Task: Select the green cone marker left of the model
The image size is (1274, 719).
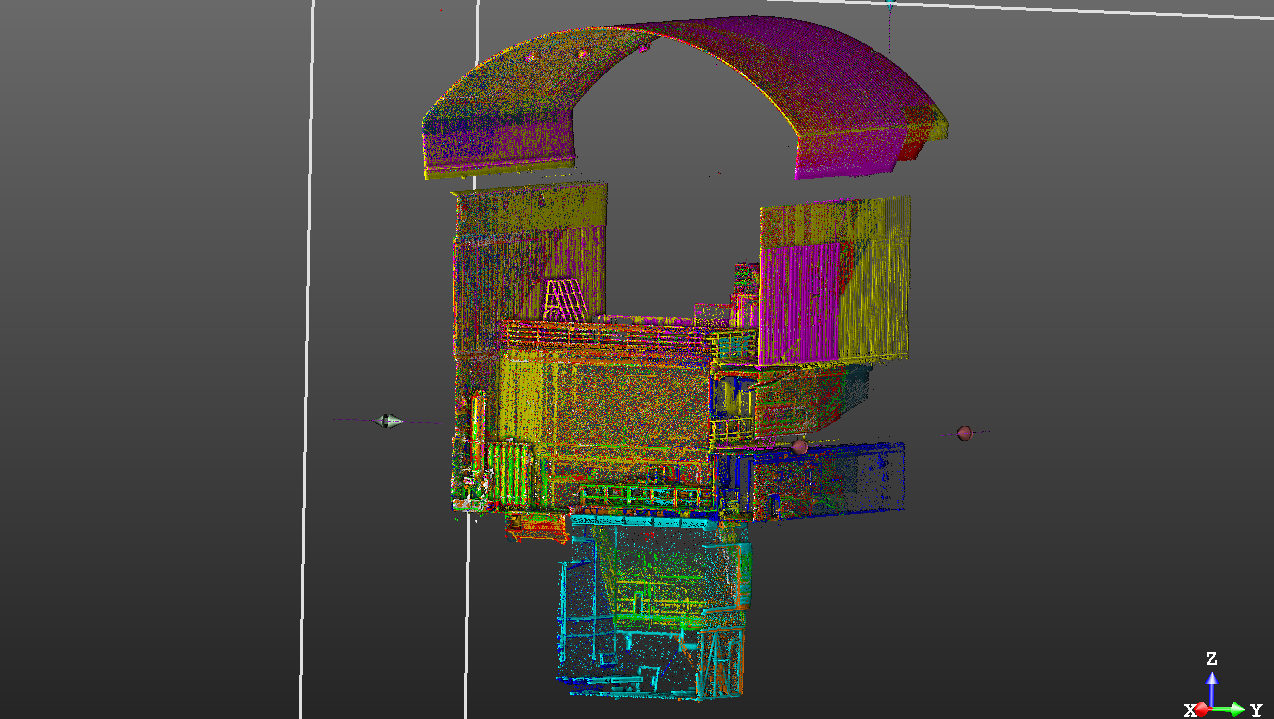Action: 390,421
